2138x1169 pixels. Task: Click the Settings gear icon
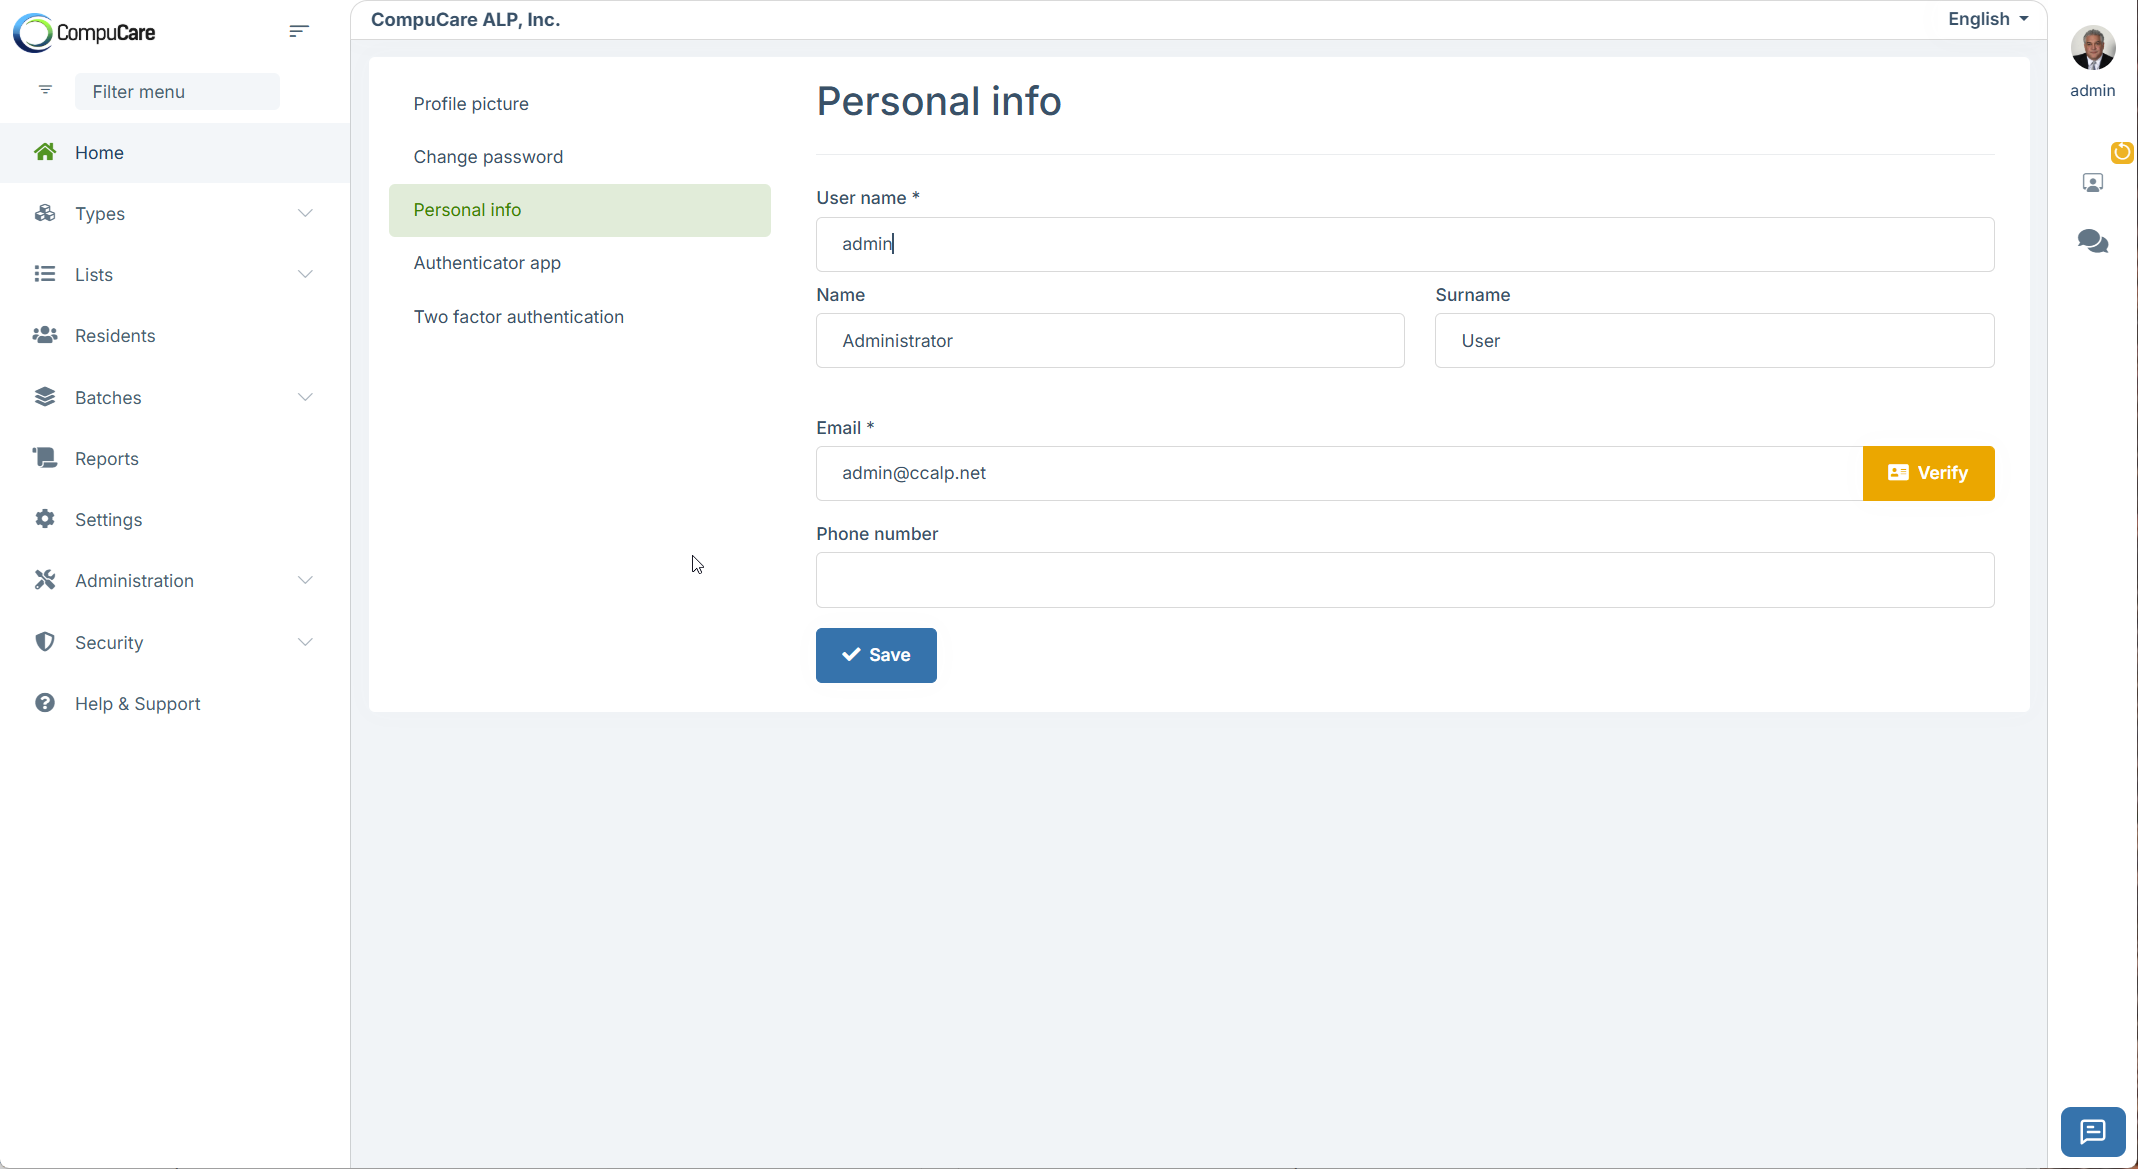45,519
